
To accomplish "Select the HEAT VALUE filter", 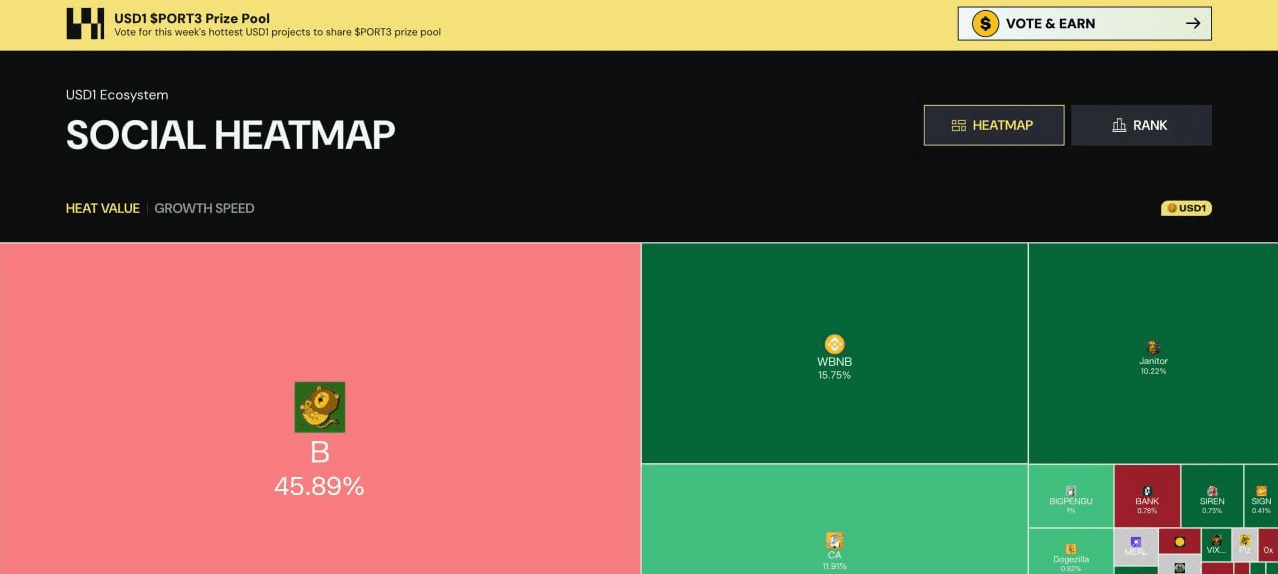I will point(103,208).
